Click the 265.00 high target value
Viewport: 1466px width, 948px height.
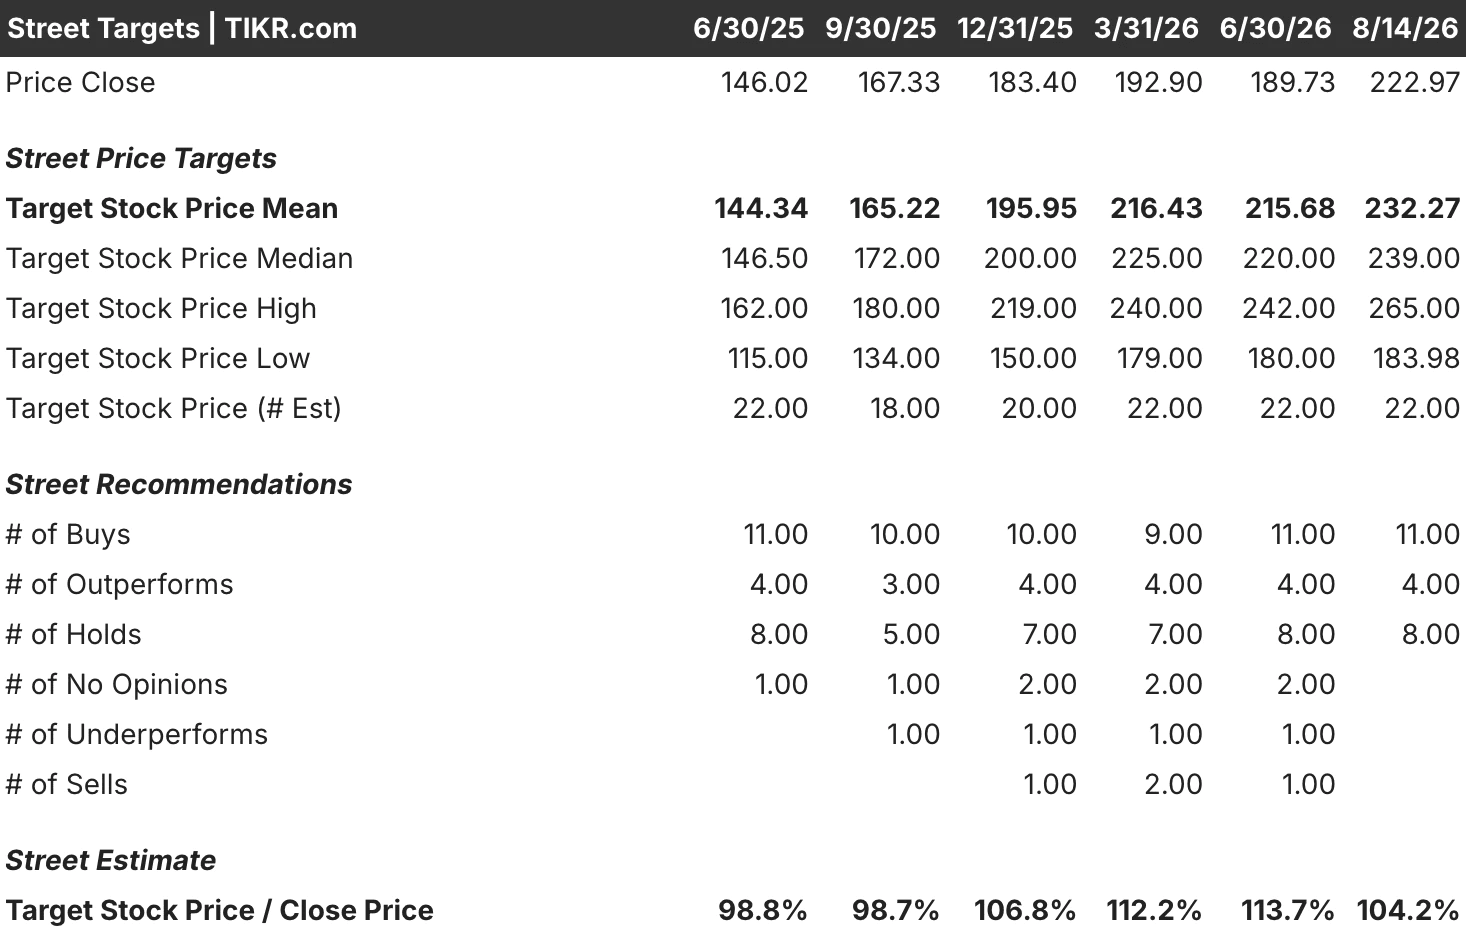[1414, 308]
